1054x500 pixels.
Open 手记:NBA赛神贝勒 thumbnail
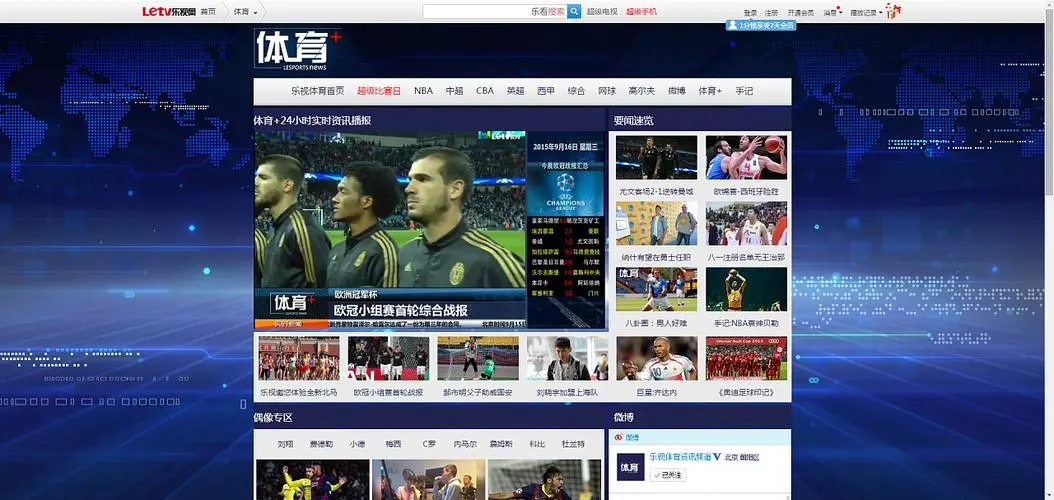(x=746, y=289)
